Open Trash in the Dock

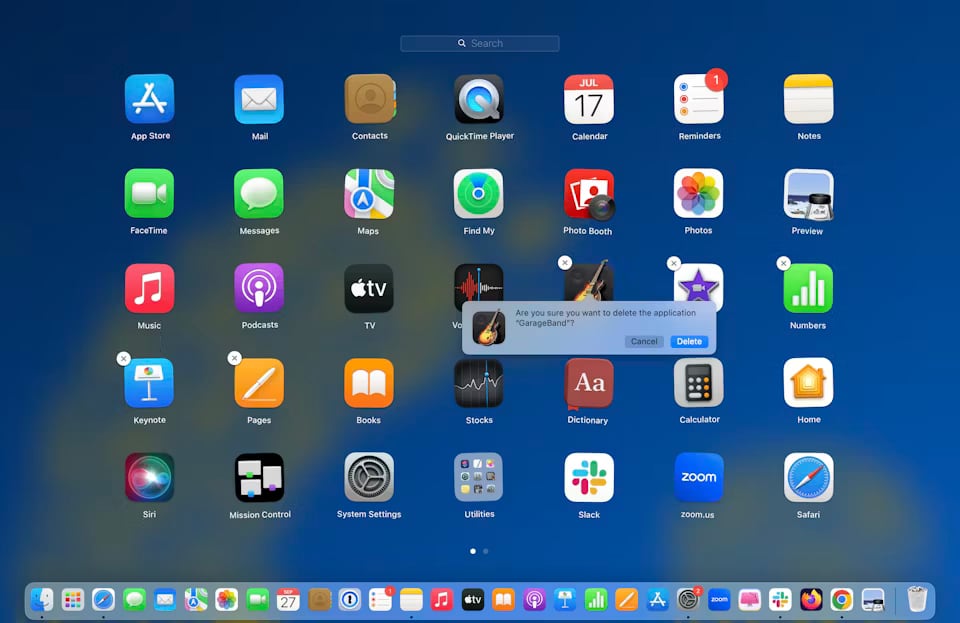pos(917,599)
